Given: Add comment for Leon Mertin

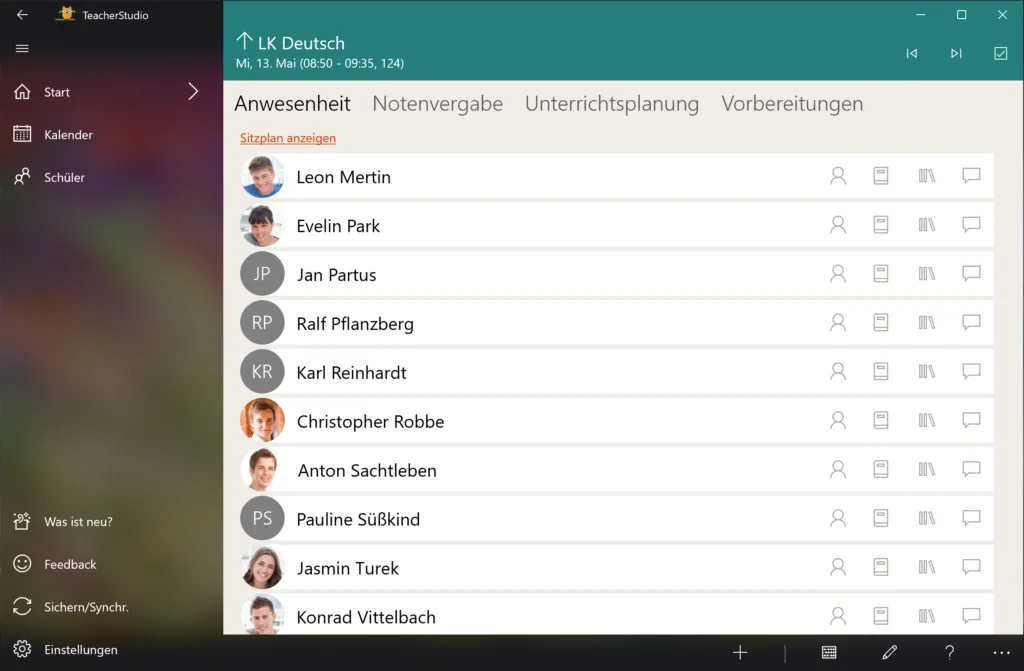Looking at the screenshot, I should (x=971, y=176).
